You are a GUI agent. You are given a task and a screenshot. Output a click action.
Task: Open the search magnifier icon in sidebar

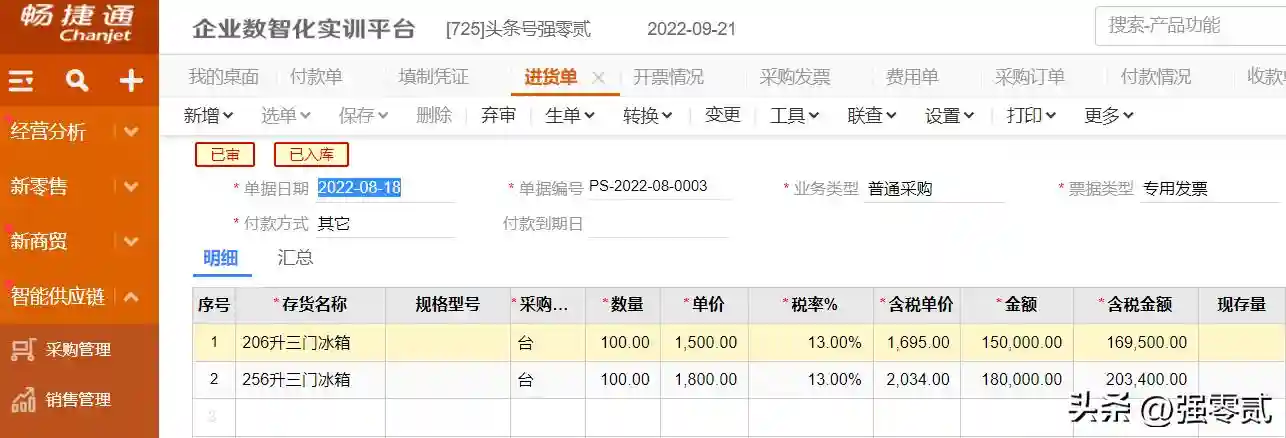pyautogui.click(x=77, y=81)
